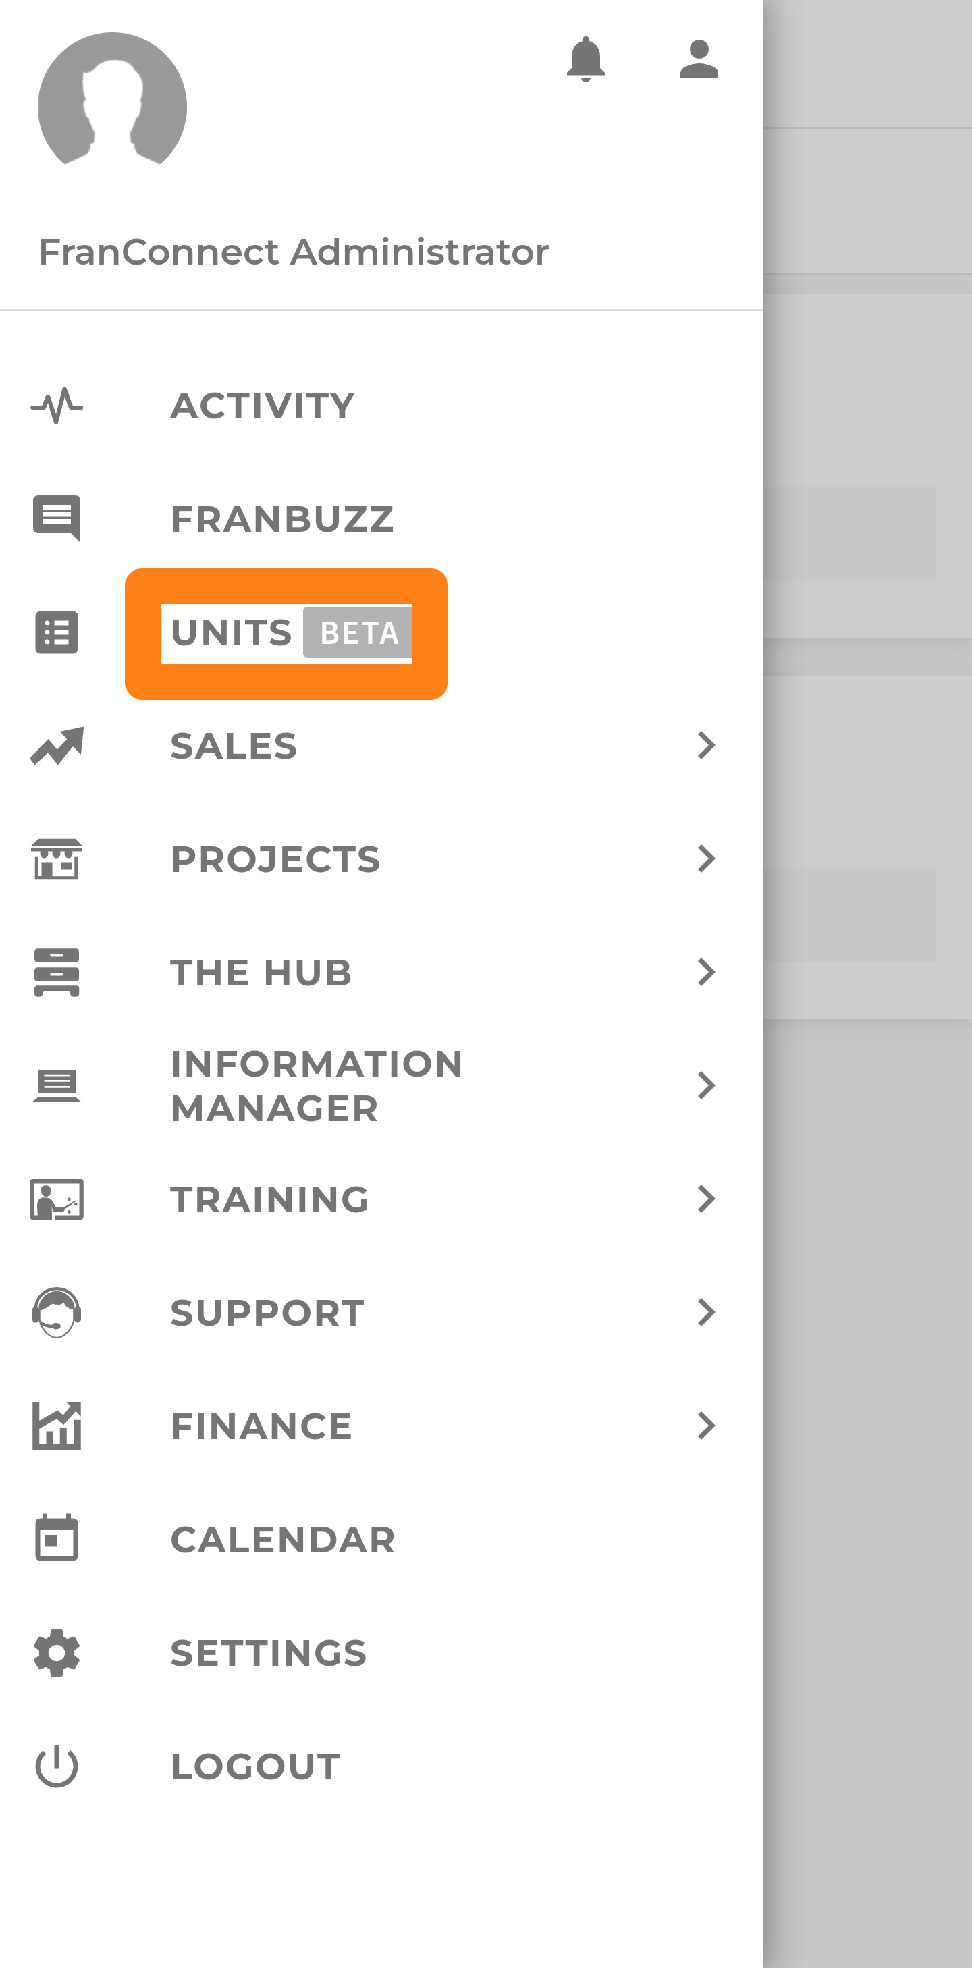Click the Logout text link

click(255, 1767)
